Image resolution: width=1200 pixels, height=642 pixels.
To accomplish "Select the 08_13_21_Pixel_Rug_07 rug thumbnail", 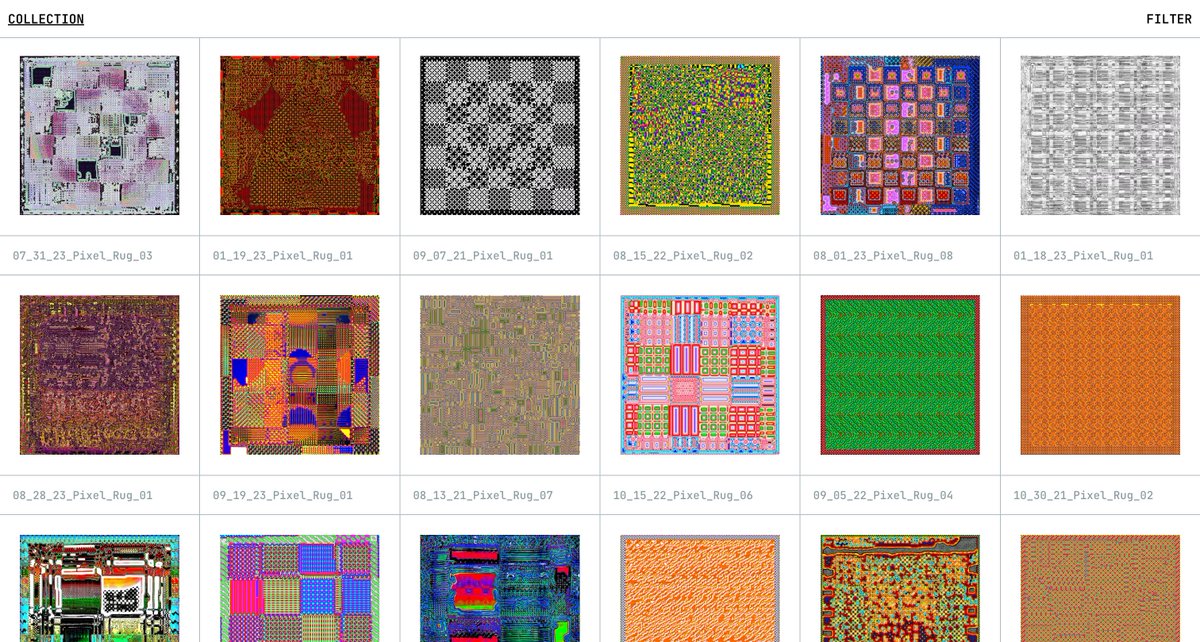I will click(x=500, y=375).
